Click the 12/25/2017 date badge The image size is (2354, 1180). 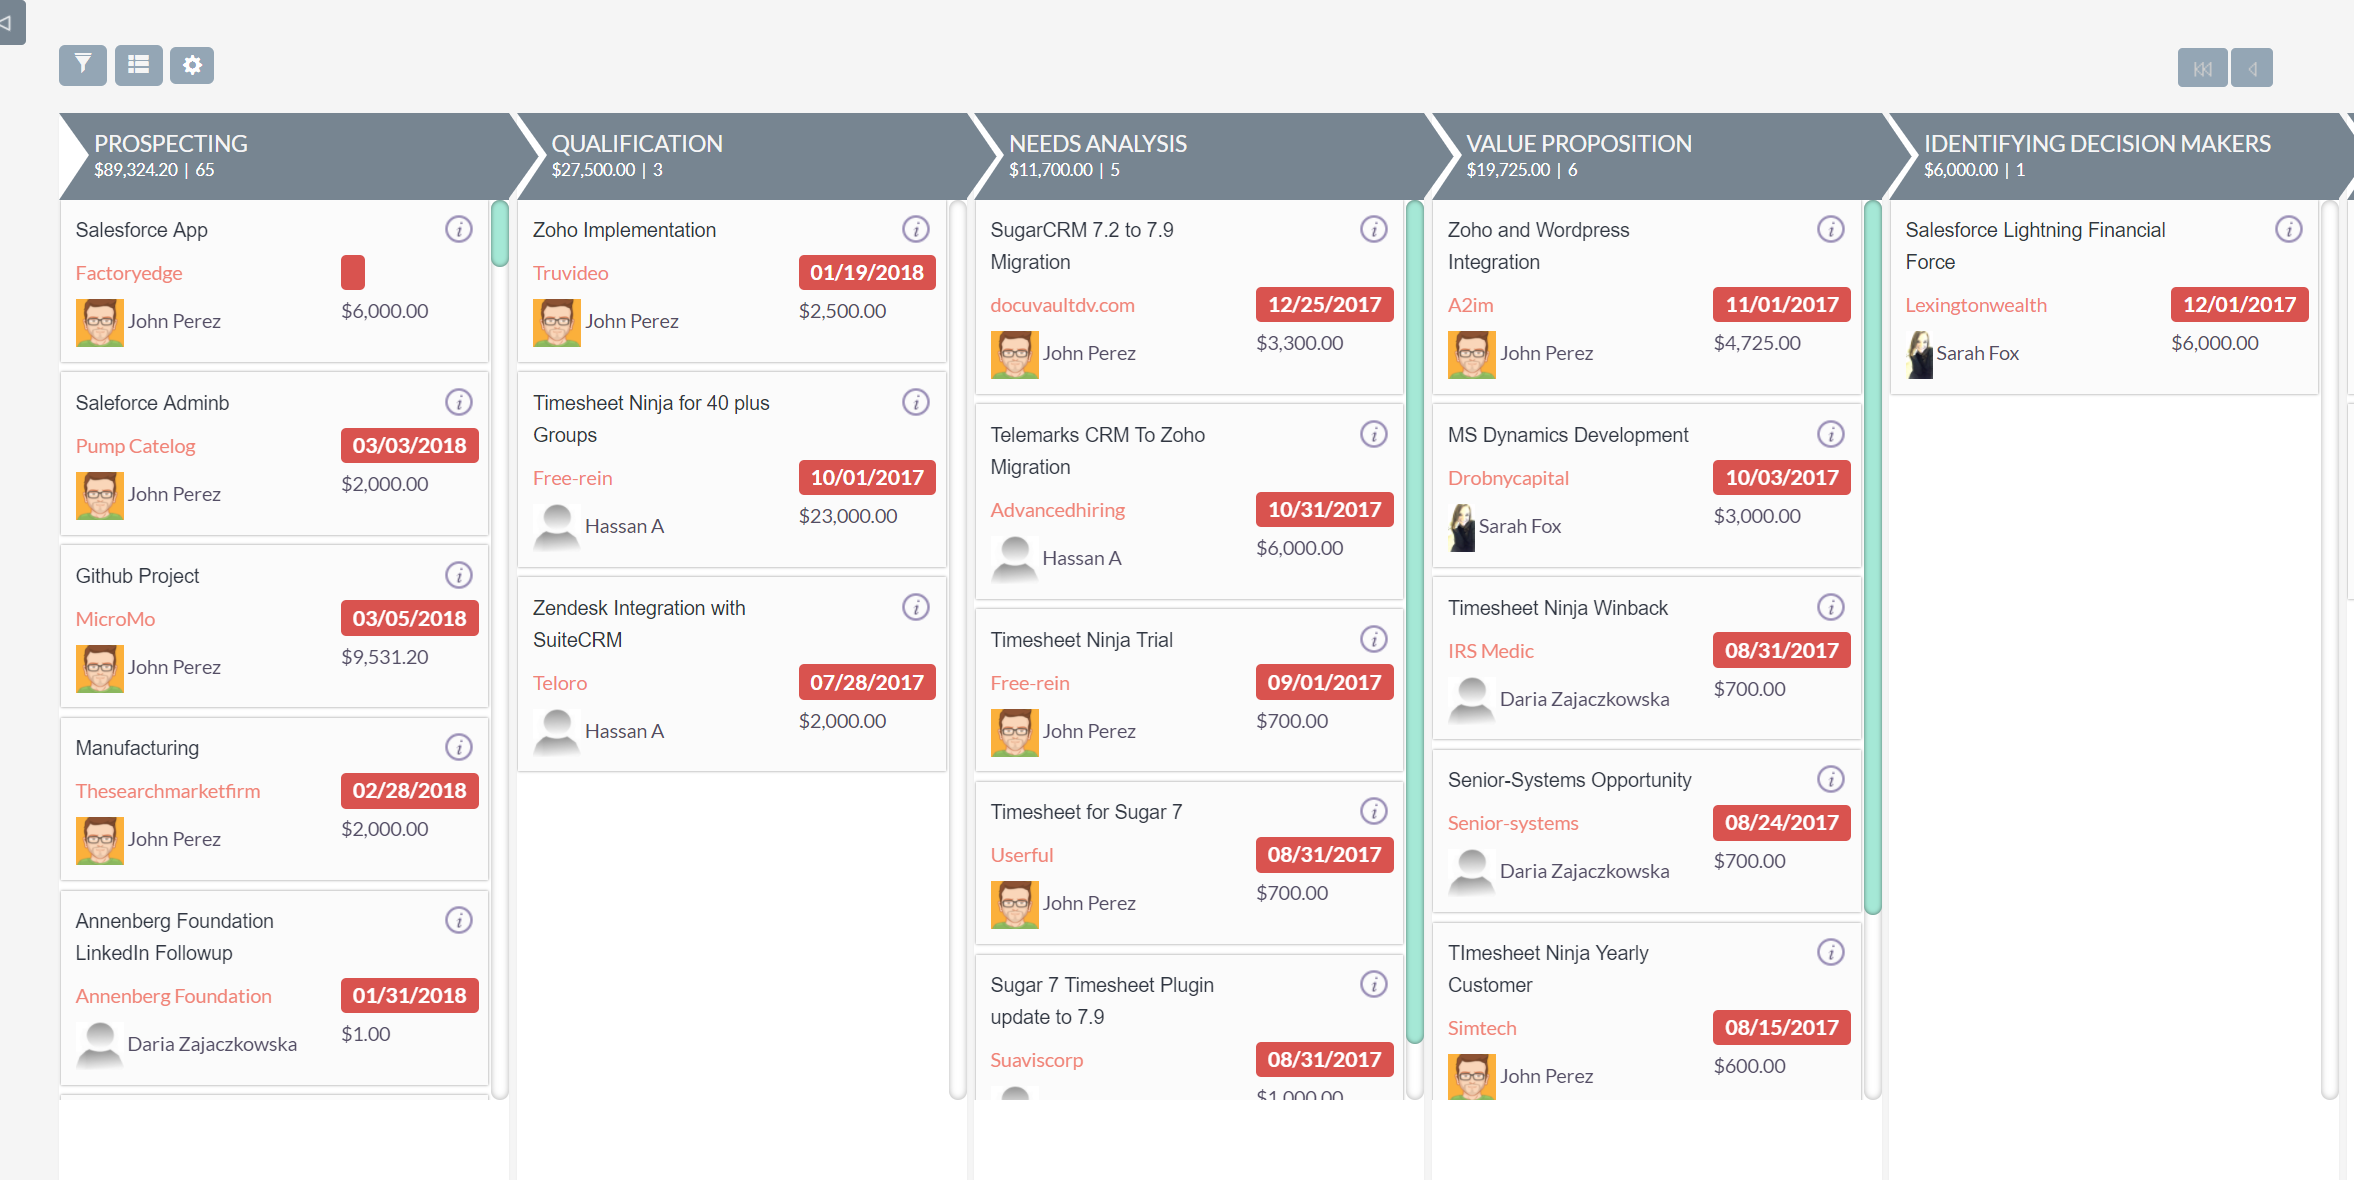coord(1324,304)
